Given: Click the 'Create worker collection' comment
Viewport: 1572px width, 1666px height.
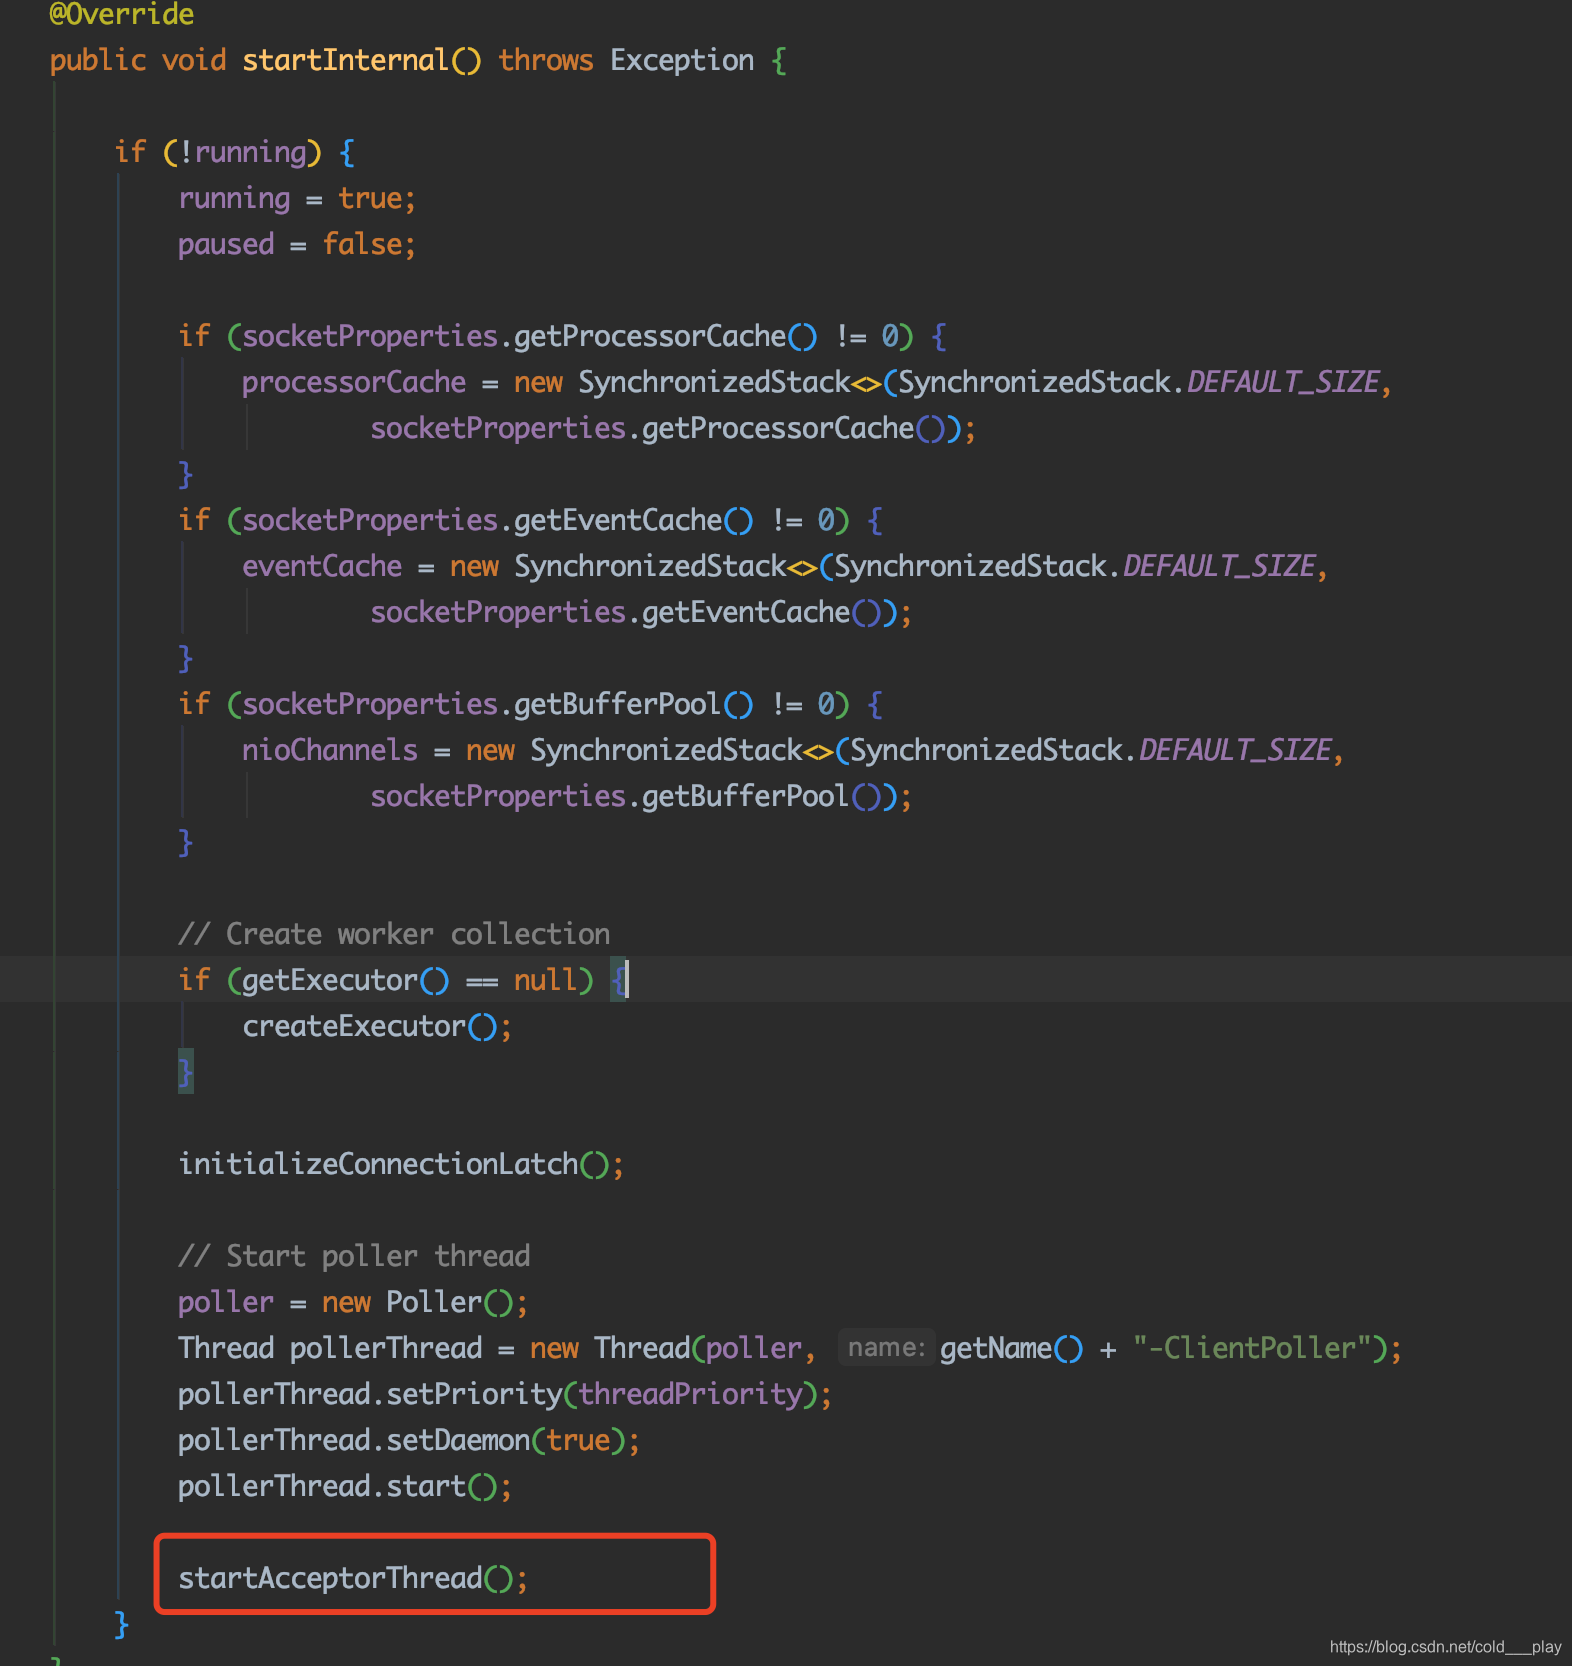Looking at the screenshot, I should (x=394, y=934).
